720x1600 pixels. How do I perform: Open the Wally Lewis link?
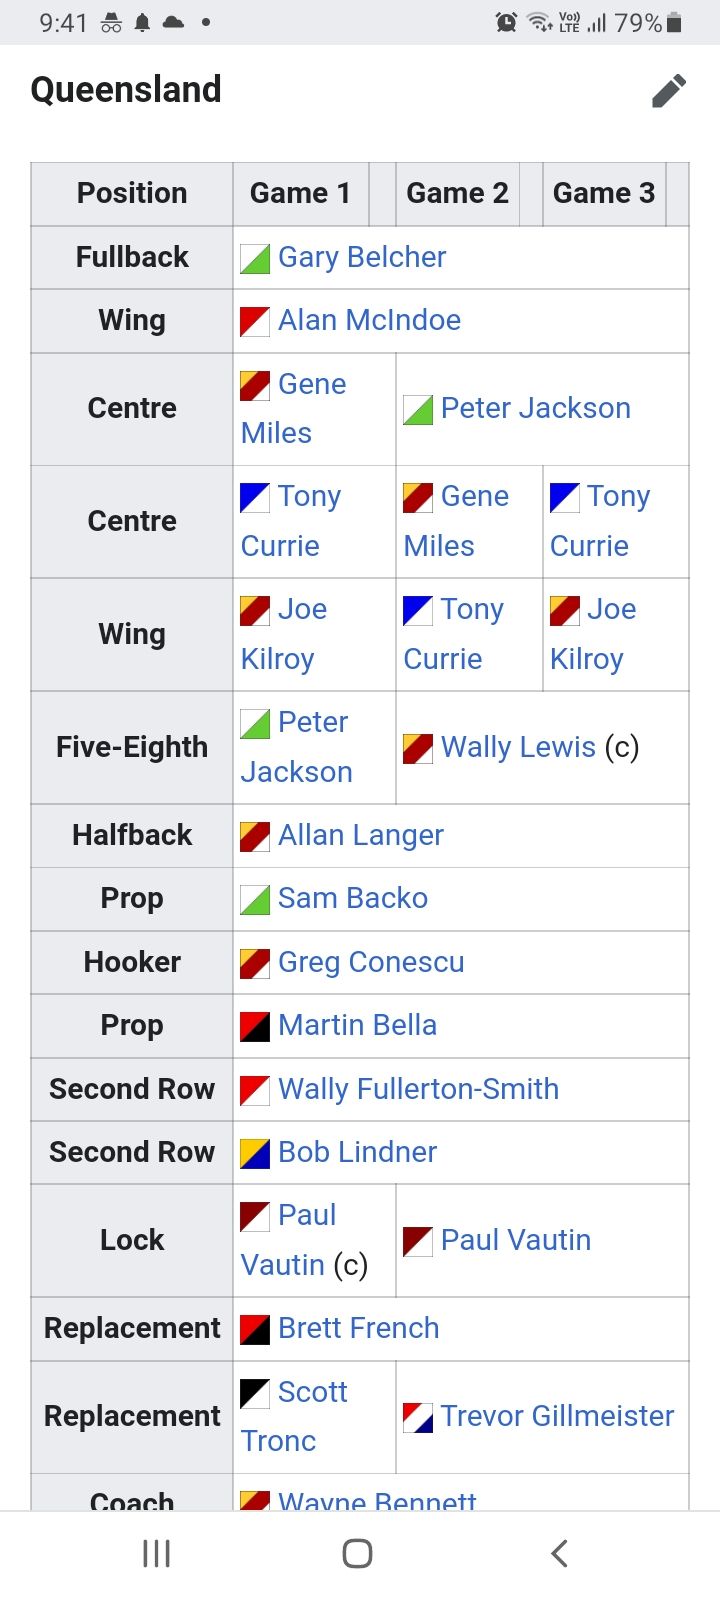point(518,747)
